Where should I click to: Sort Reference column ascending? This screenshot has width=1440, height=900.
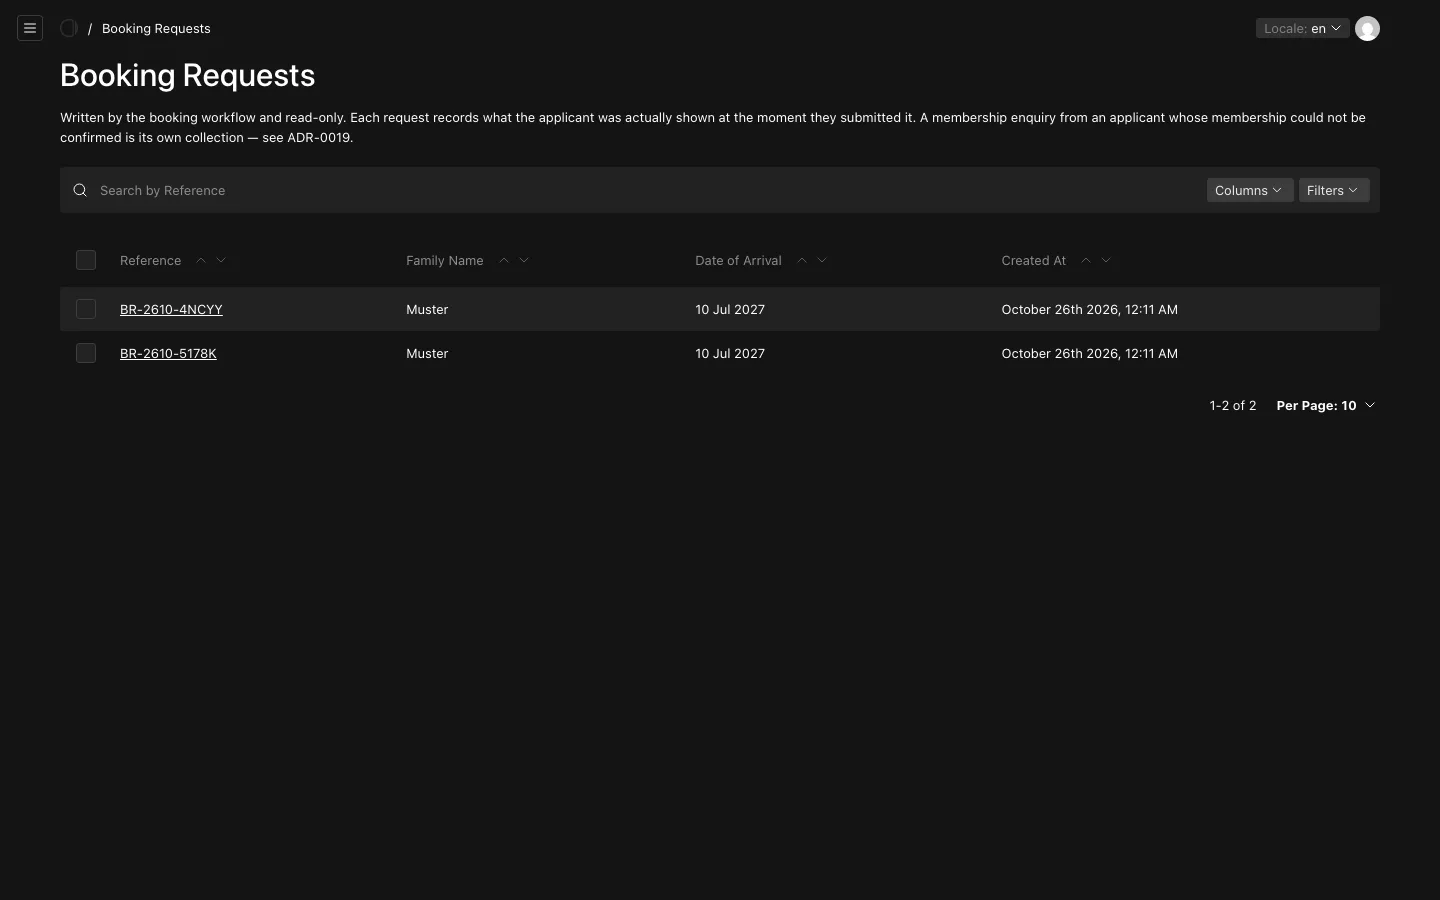[201, 260]
